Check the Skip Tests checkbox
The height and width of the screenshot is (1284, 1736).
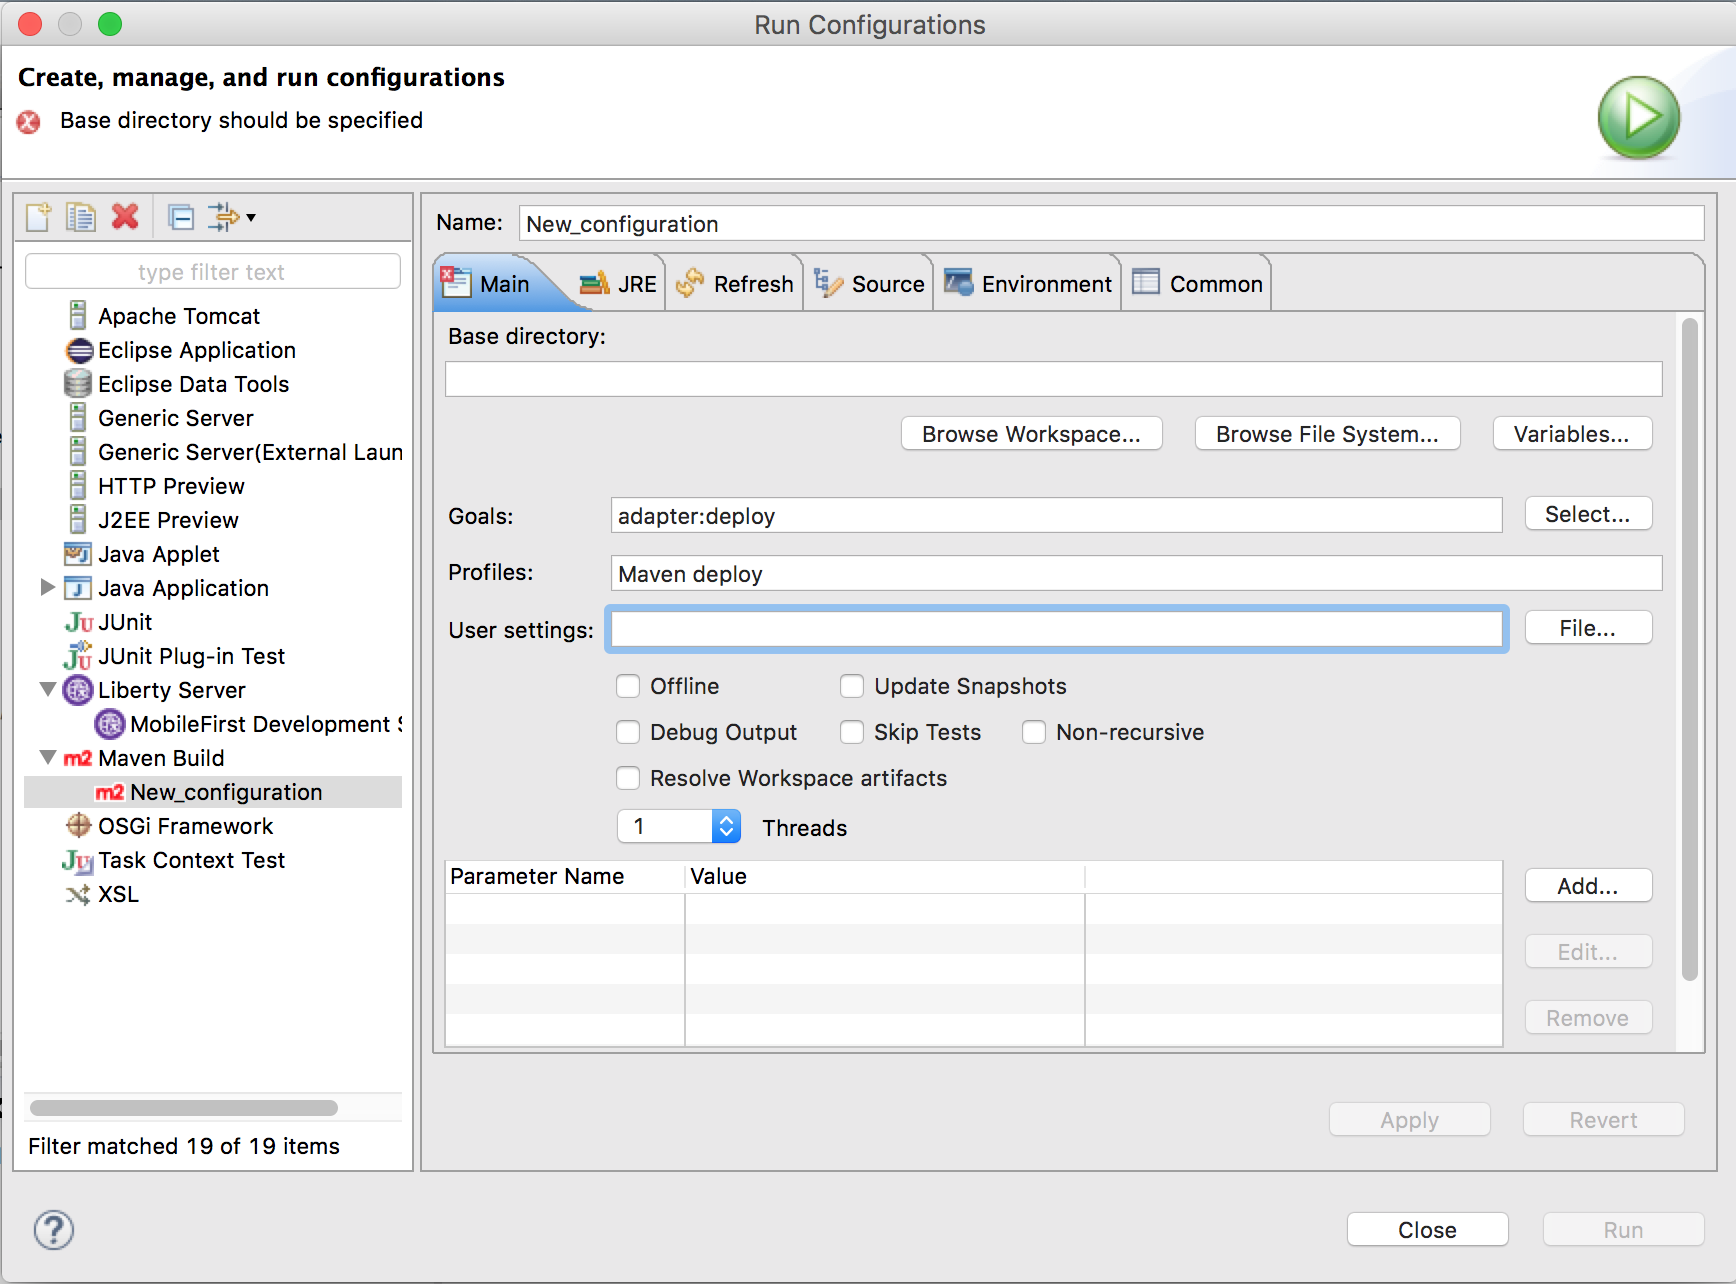[x=852, y=732]
